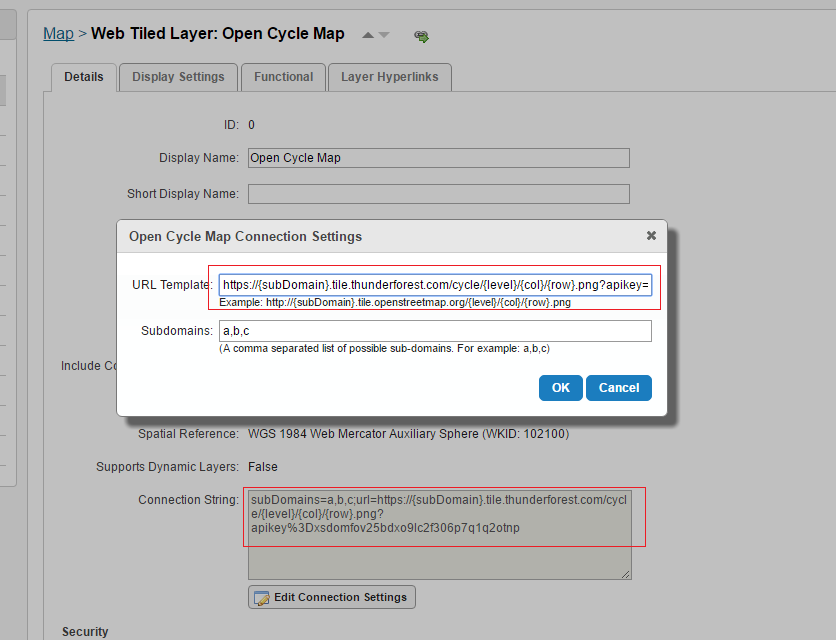Image resolution: width=836 pixels, height=640 pixels.
Task: Click the 'Web Tiled Layer: Open Cycle Map' title
Action: pyautogui.click(x=218, y=34)
